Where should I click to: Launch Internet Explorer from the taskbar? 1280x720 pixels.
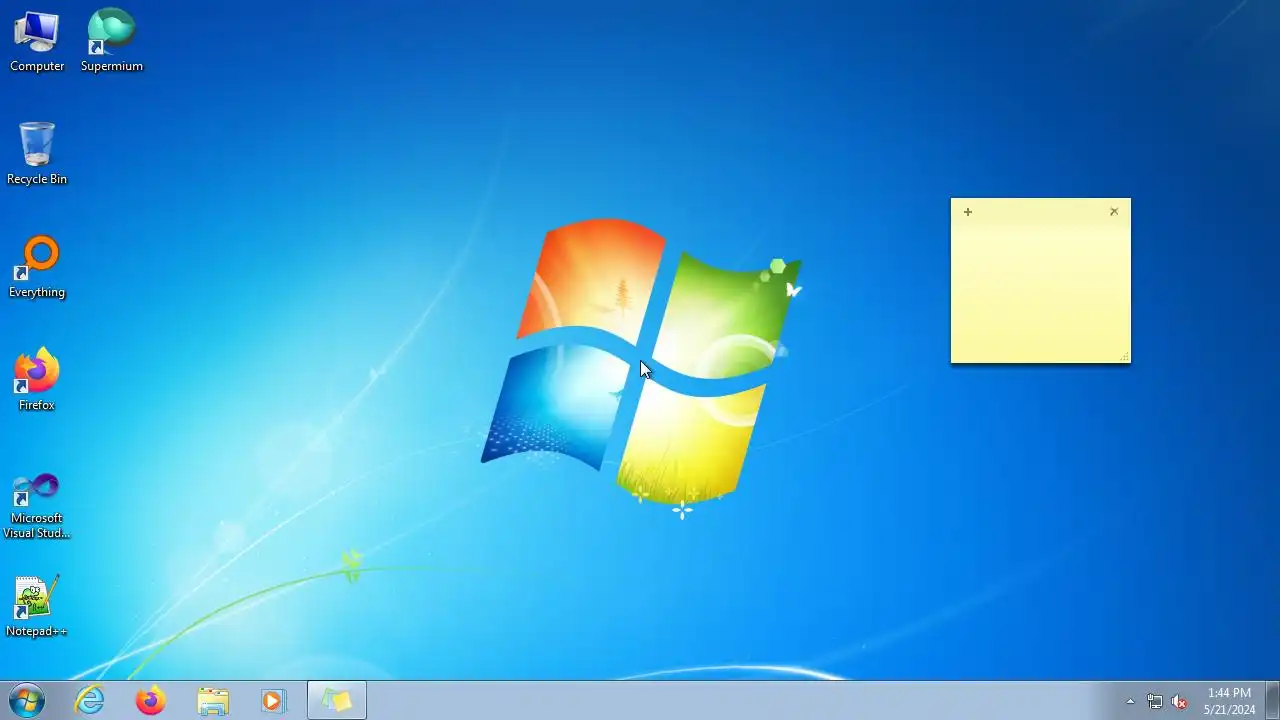90,700
